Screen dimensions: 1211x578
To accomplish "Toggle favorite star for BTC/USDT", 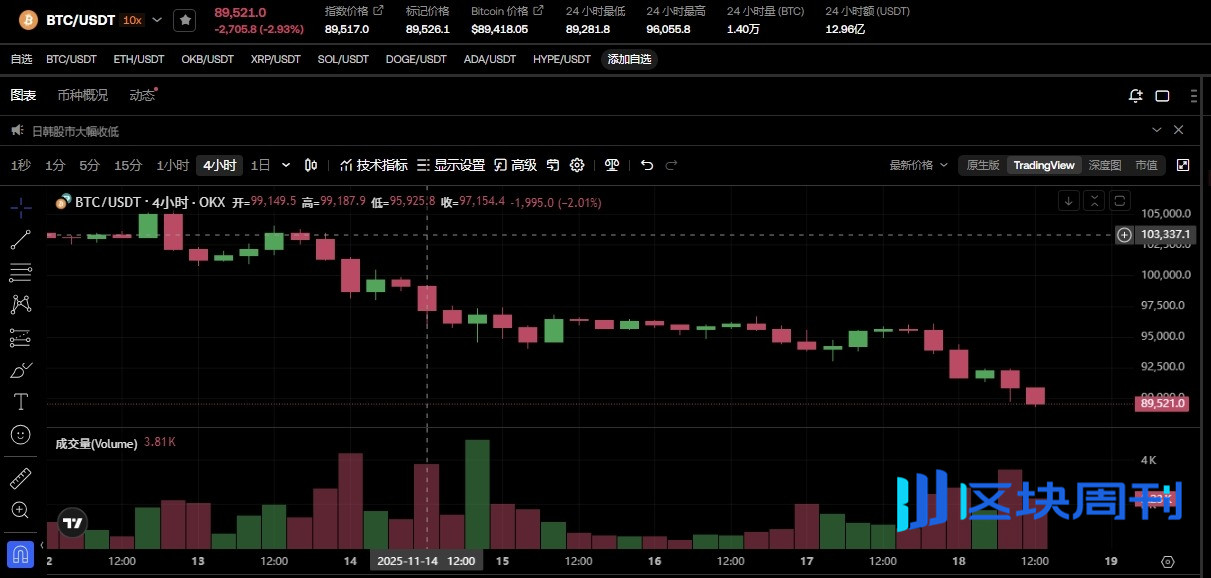I will click(x=184, y=20).
